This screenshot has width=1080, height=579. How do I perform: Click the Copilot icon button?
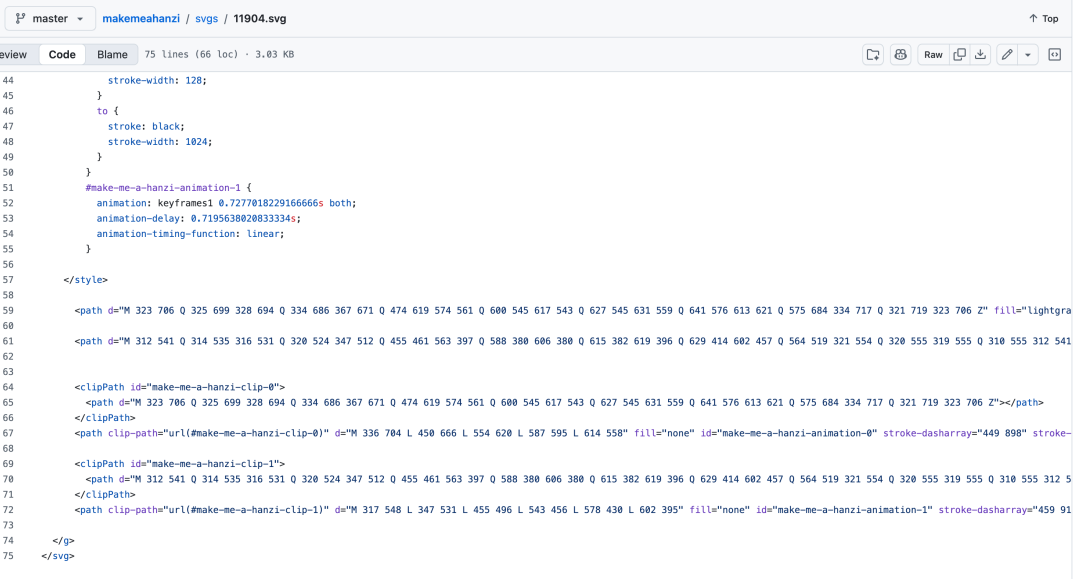coord(900,54)
